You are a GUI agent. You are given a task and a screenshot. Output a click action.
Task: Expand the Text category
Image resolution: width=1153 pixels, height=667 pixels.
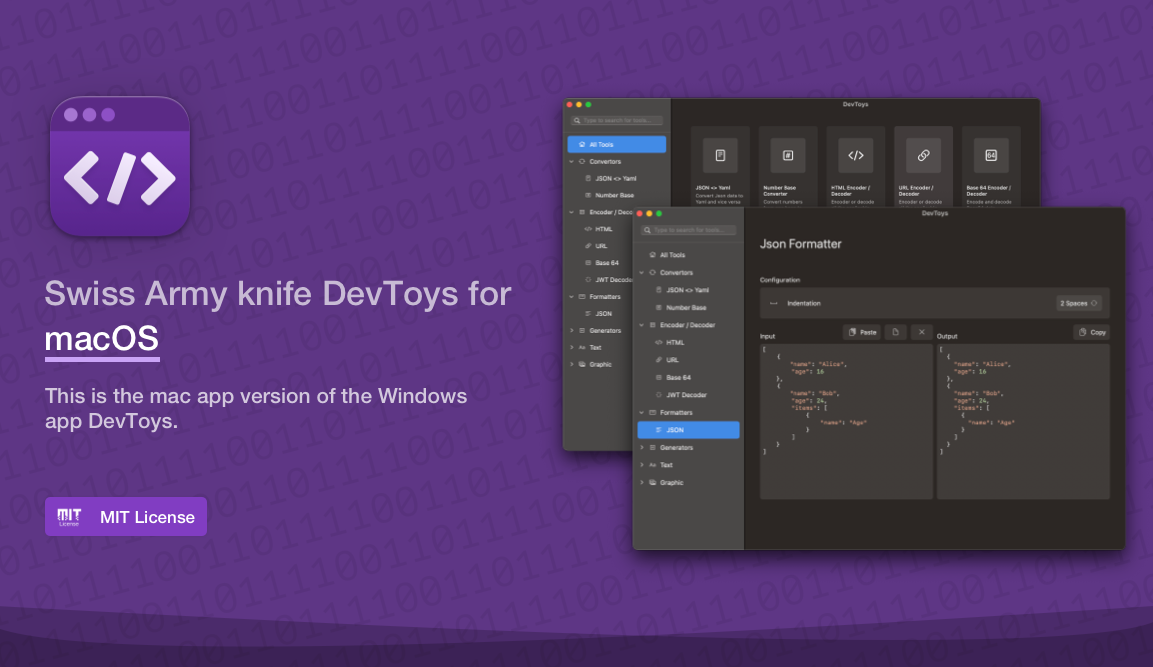pos(664,464)
